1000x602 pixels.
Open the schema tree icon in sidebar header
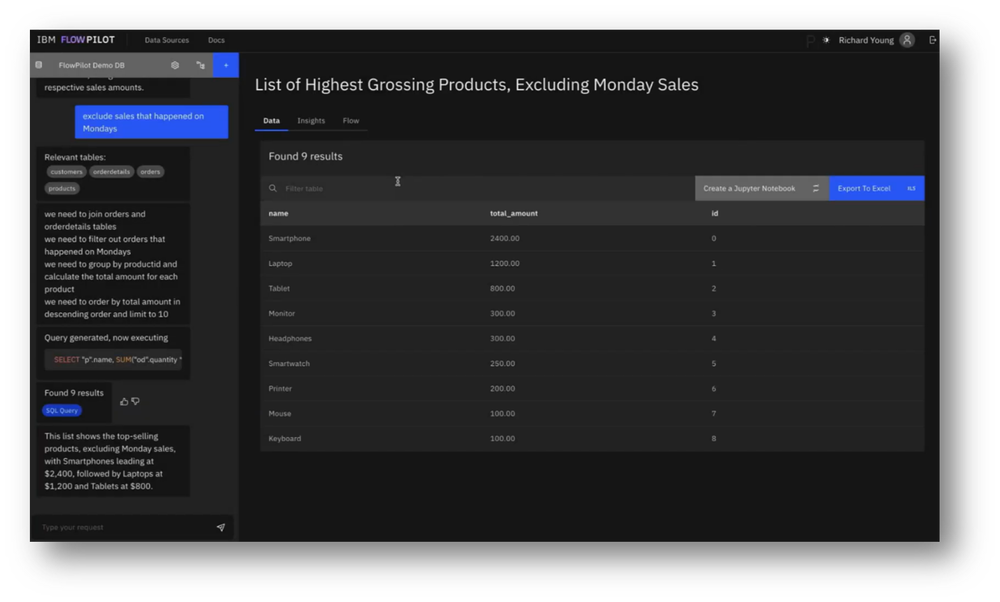200,65
